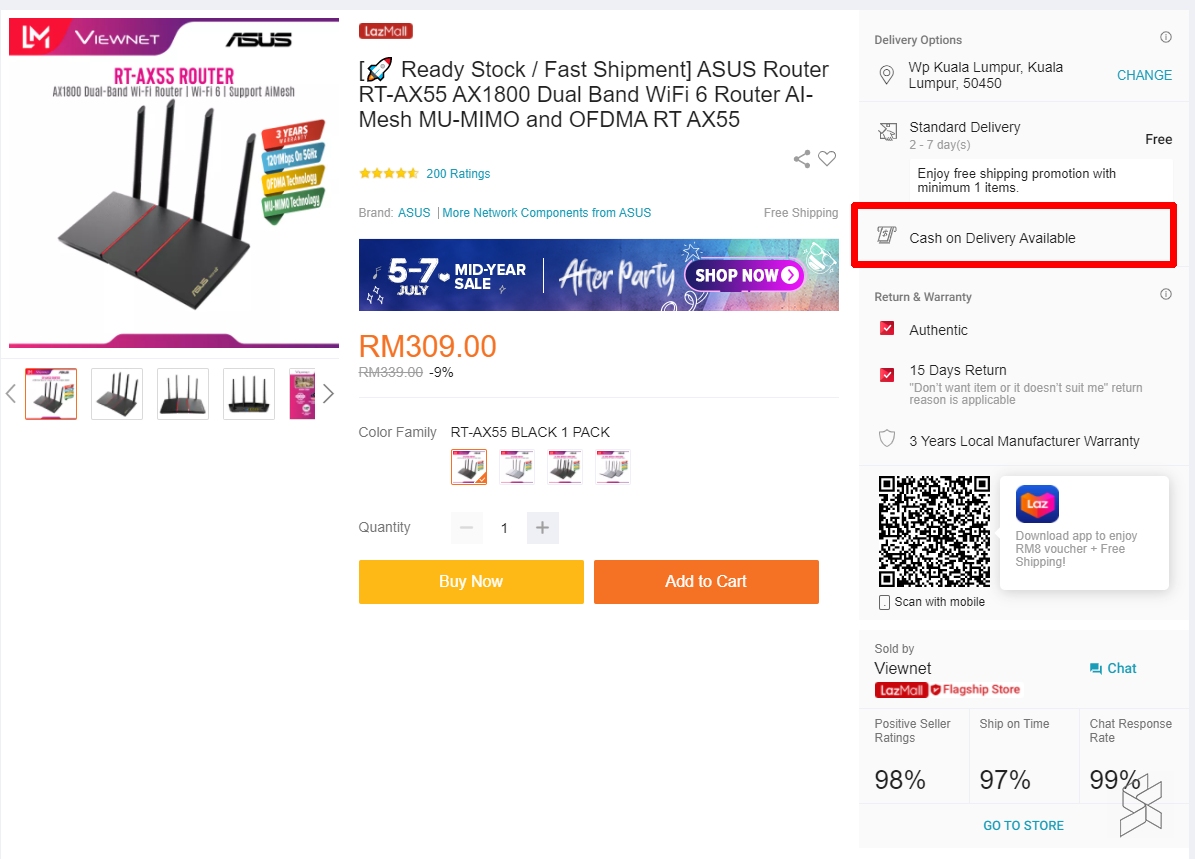Viewport: 1195px width, 859px height.
Task: Click the Standard Delivery truck icon
Action: click(886, 131)
